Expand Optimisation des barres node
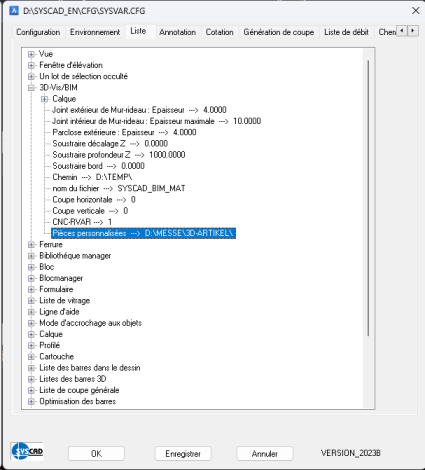Screen dimensions: 425x470 point(31,401)
